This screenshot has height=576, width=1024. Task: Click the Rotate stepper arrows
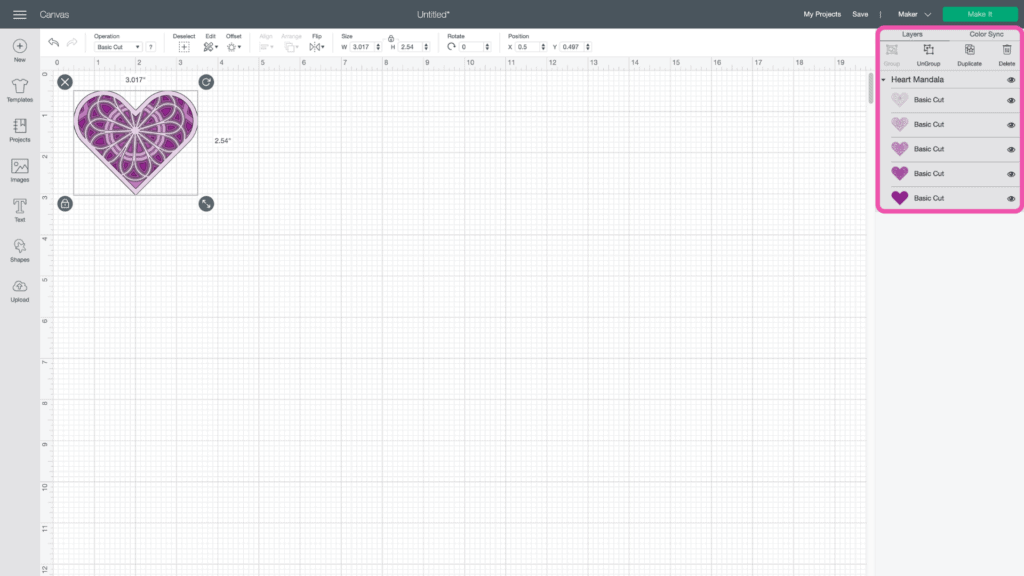tap(487, 47)
